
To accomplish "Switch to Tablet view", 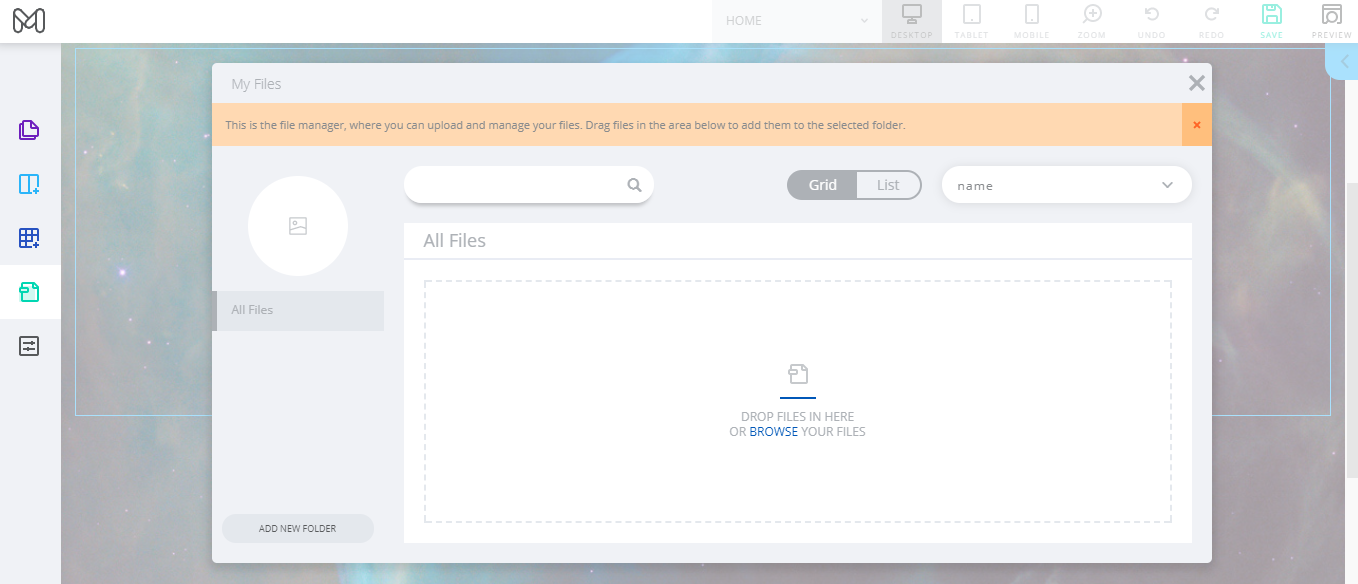I will pos(971,21).
